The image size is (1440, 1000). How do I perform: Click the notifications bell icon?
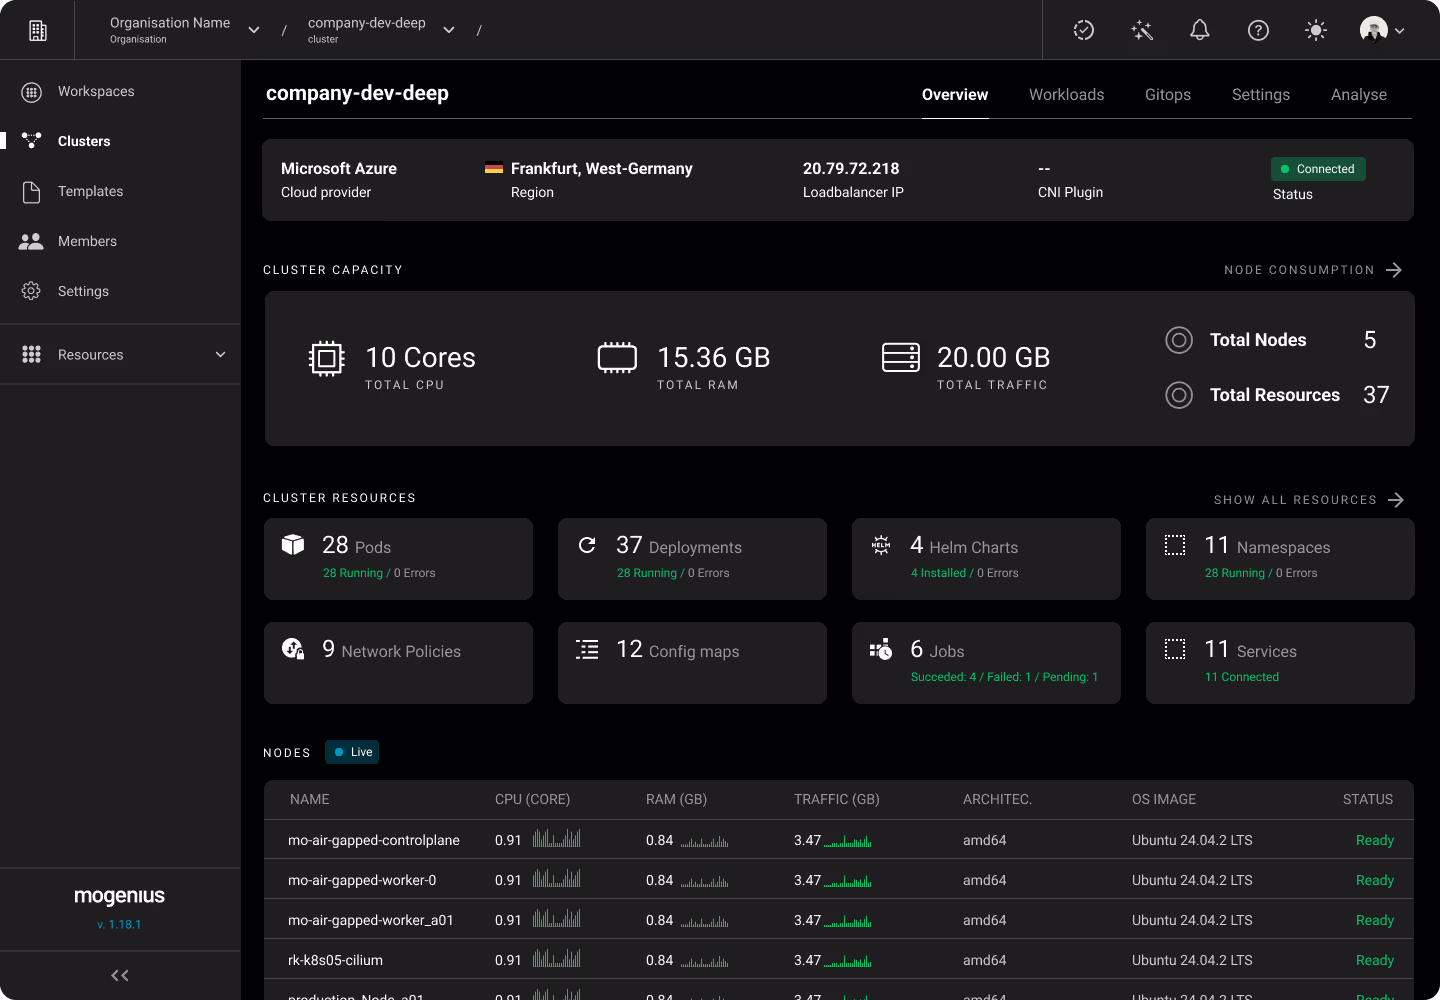[1199, 30]
